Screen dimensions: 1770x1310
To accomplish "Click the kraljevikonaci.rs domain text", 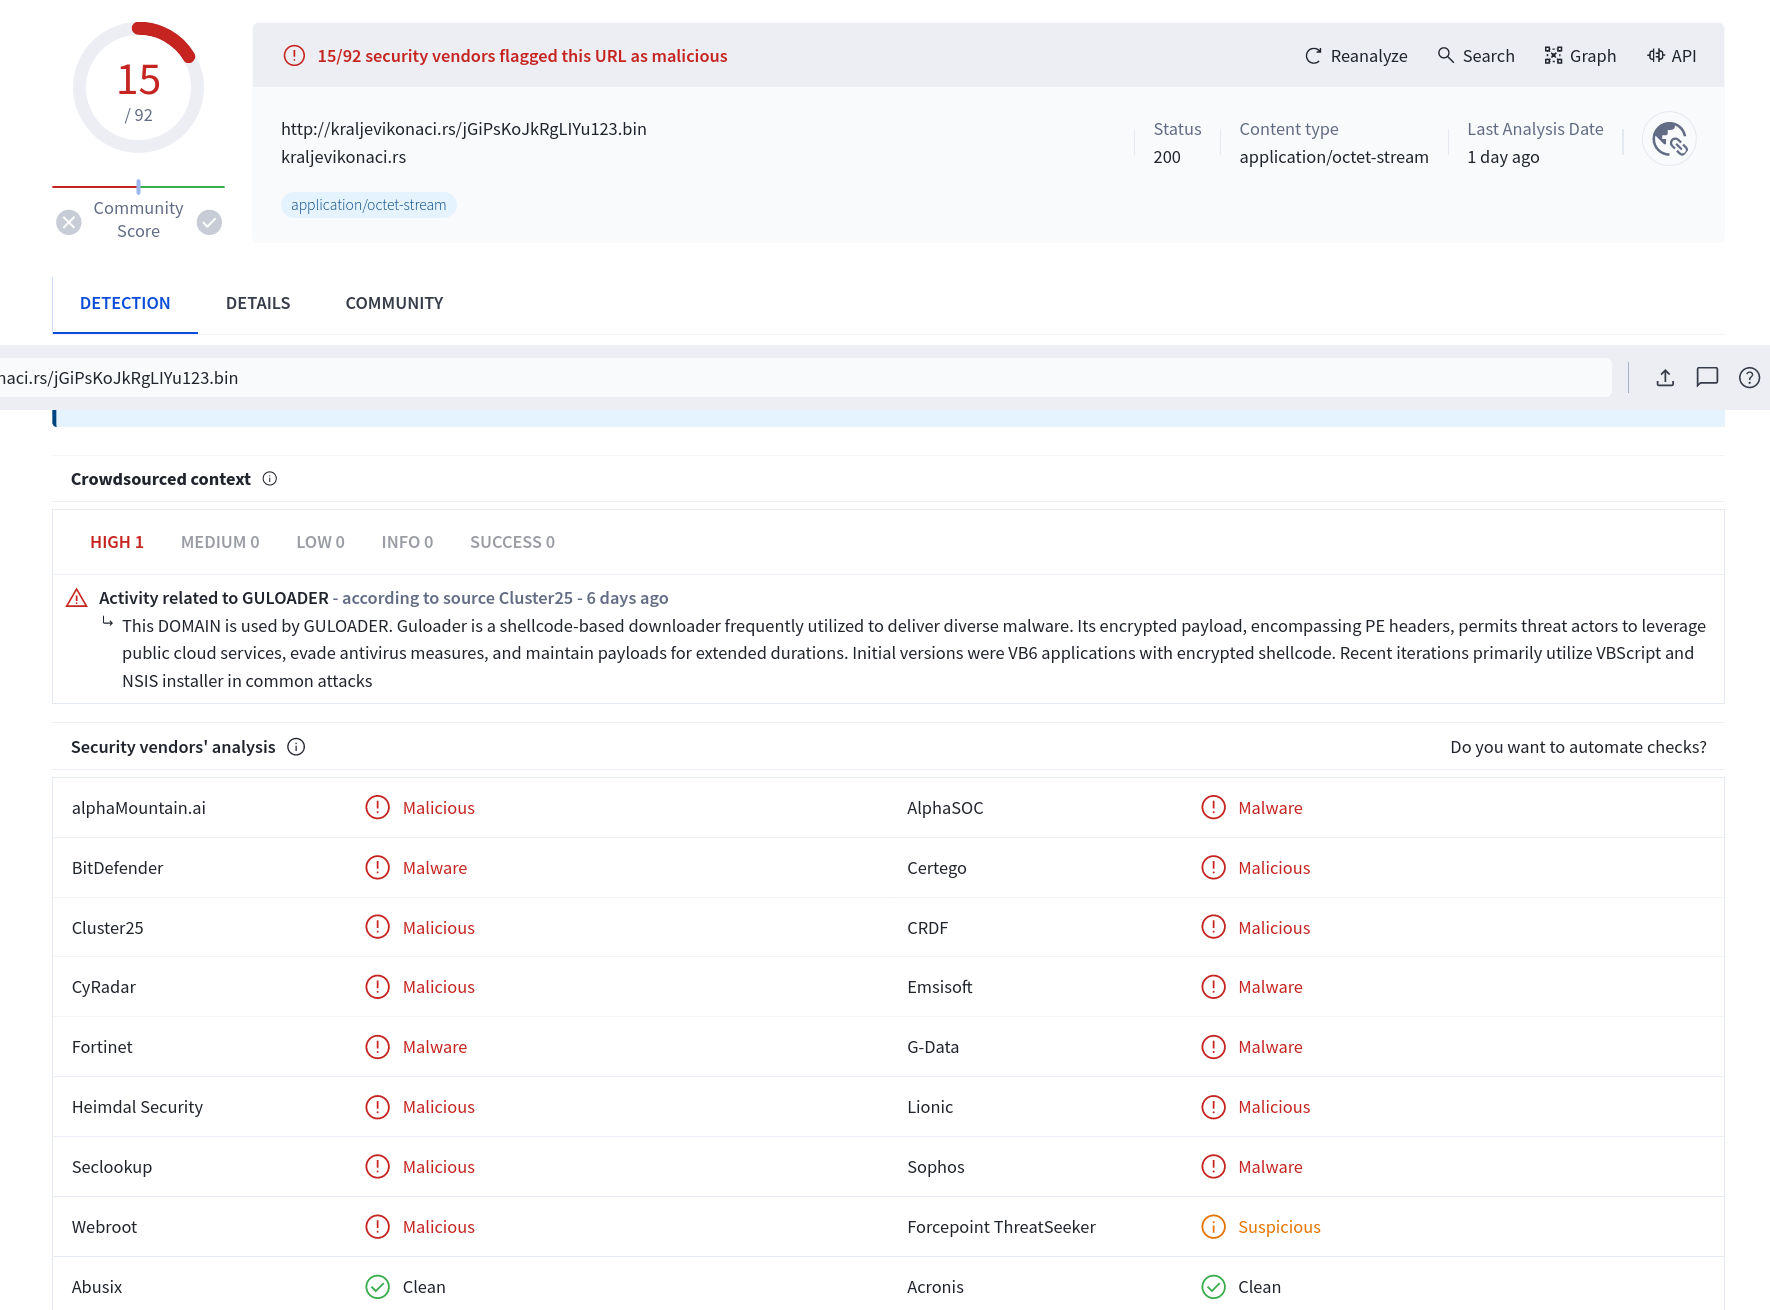I will [x=343, y=157].
